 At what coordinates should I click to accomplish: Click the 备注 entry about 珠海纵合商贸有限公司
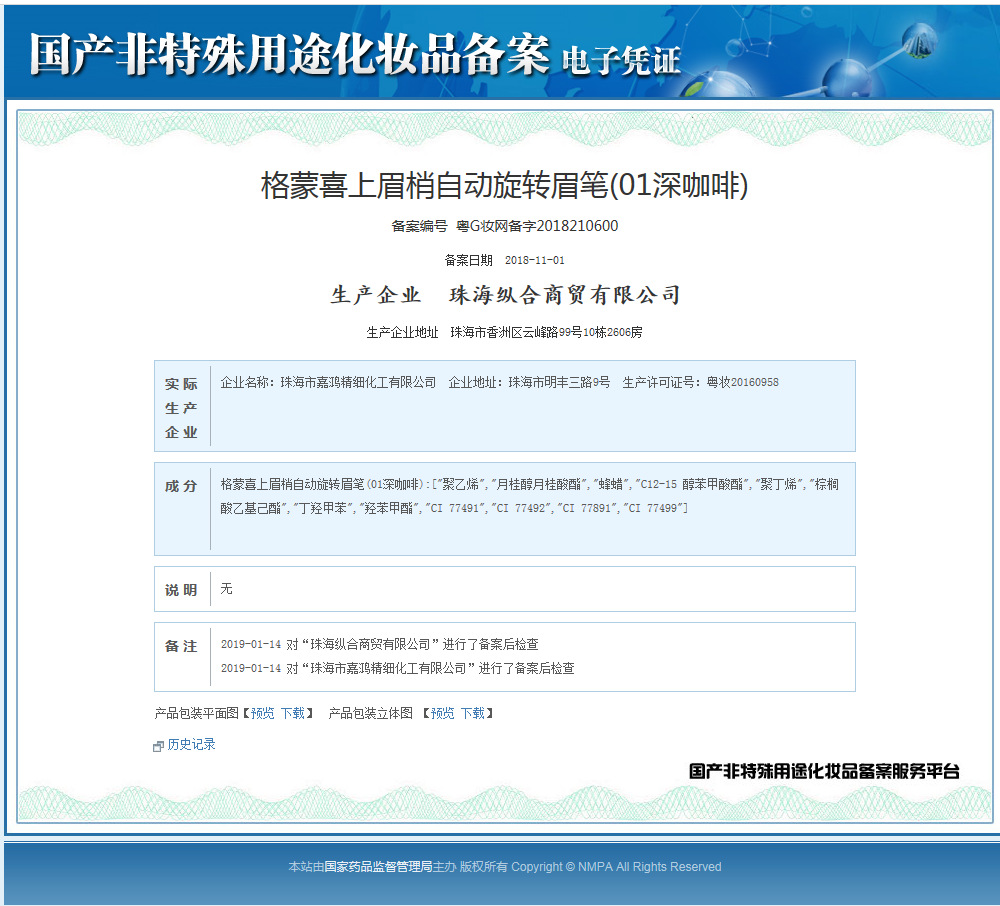point(379,644)
